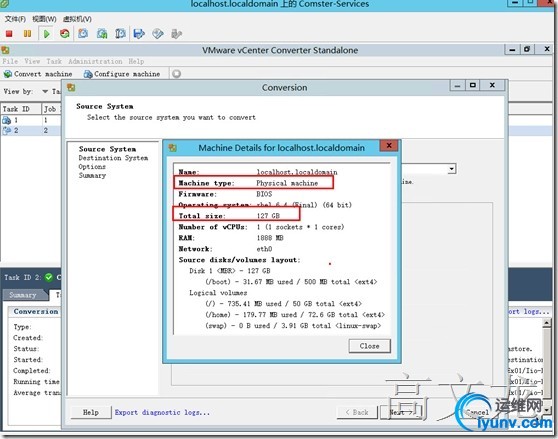Click '1 (1 sockets * 1 cores)' vCPU value
The width and height of the screenshot is (558, 439).
(300, 227)
